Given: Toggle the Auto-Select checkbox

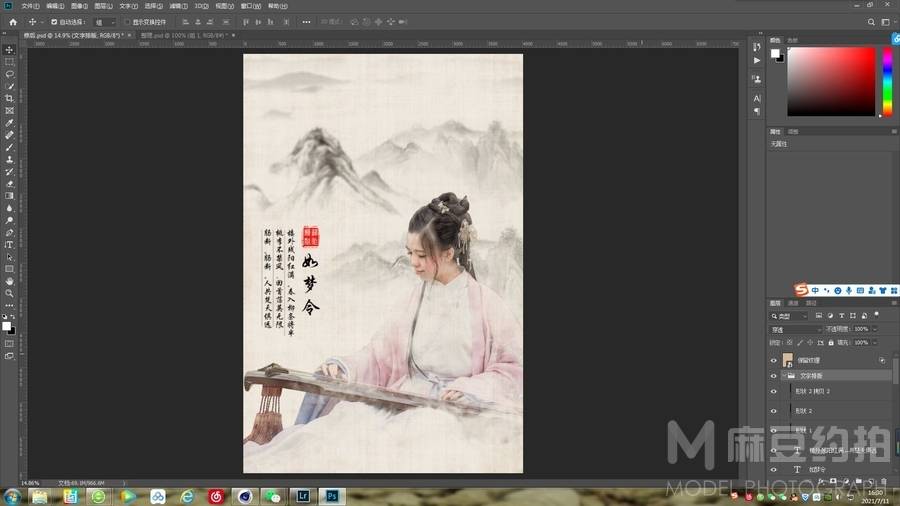Looking at the screenshot, I should [54, 22].
